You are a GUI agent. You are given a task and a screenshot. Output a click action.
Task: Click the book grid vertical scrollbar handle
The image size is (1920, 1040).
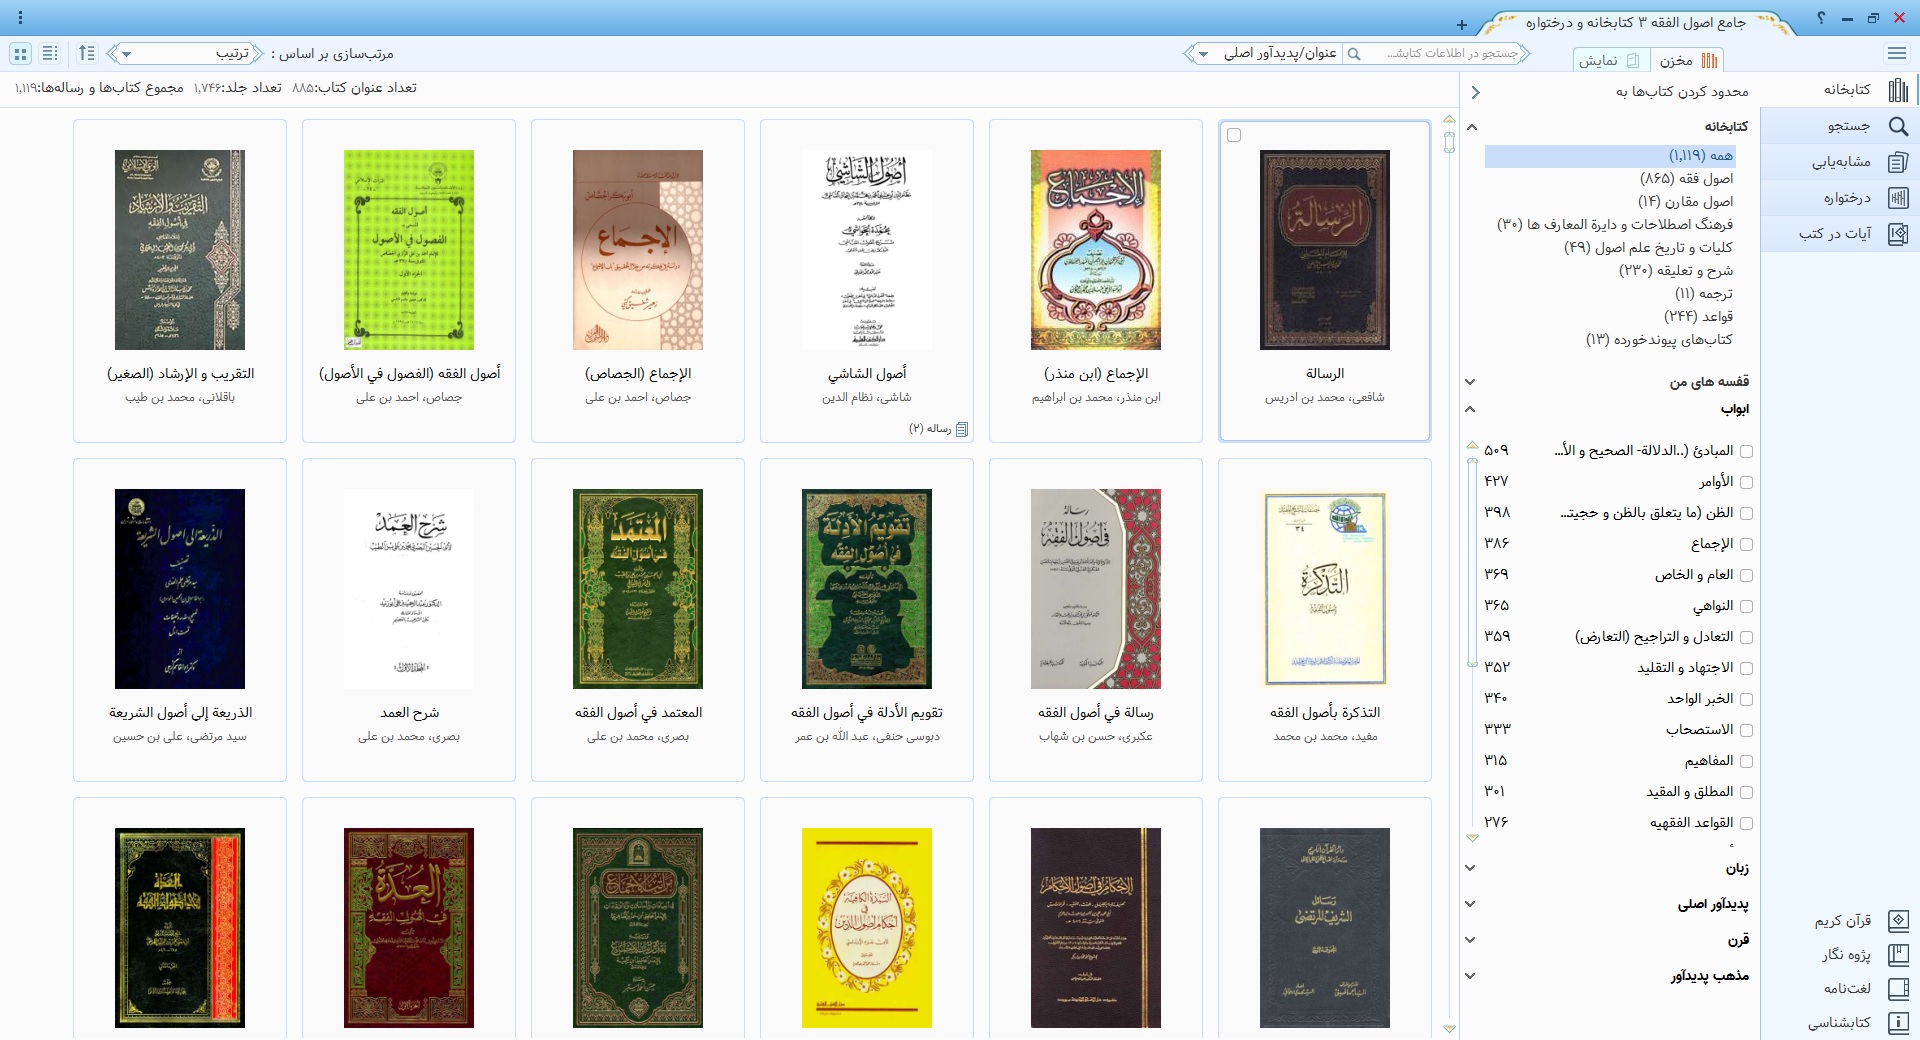tap(1449, 142)
